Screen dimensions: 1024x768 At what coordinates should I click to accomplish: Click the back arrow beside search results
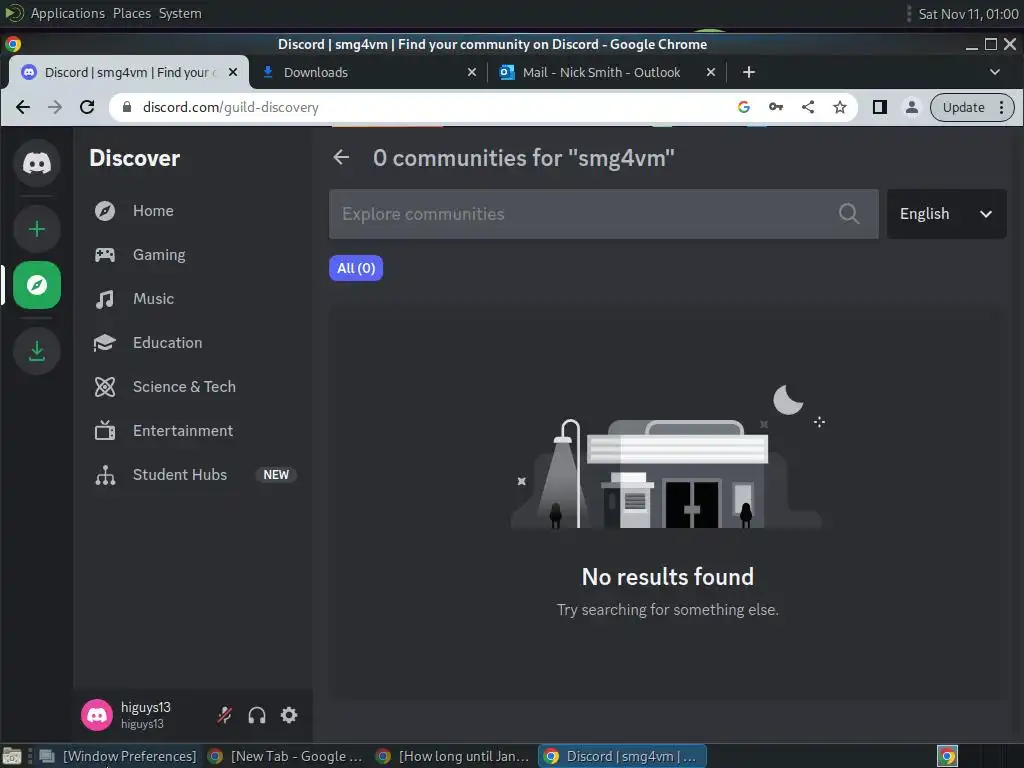pyautogui.click(x=341, y=157)
